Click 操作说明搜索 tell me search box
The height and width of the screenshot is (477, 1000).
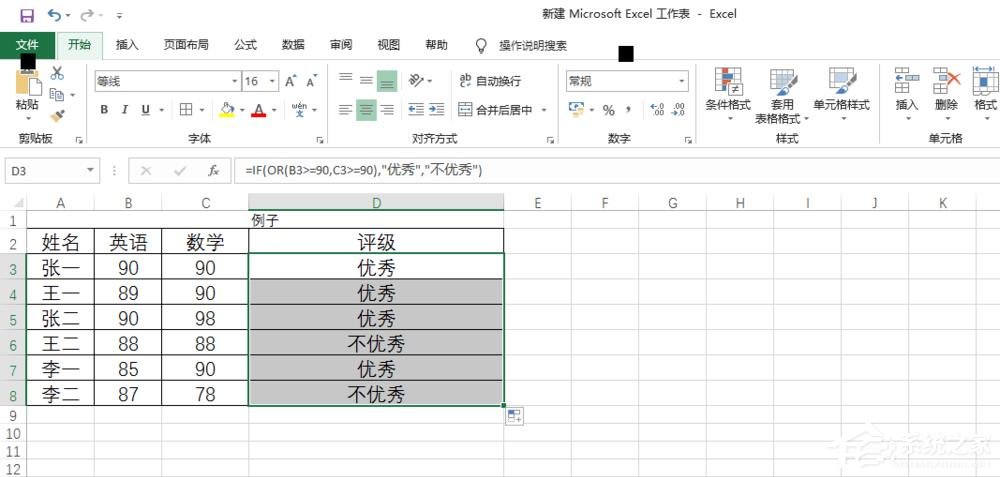coord(533,45)
